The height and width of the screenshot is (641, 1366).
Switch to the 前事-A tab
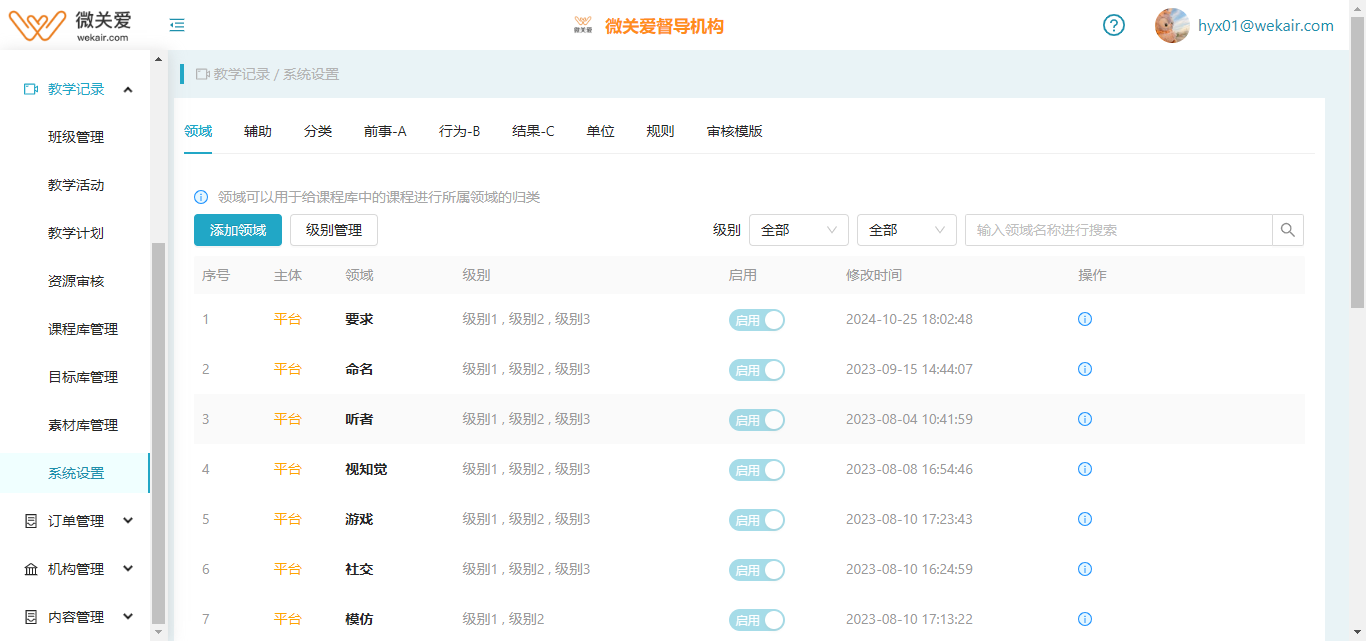click(x=385, y=131)
